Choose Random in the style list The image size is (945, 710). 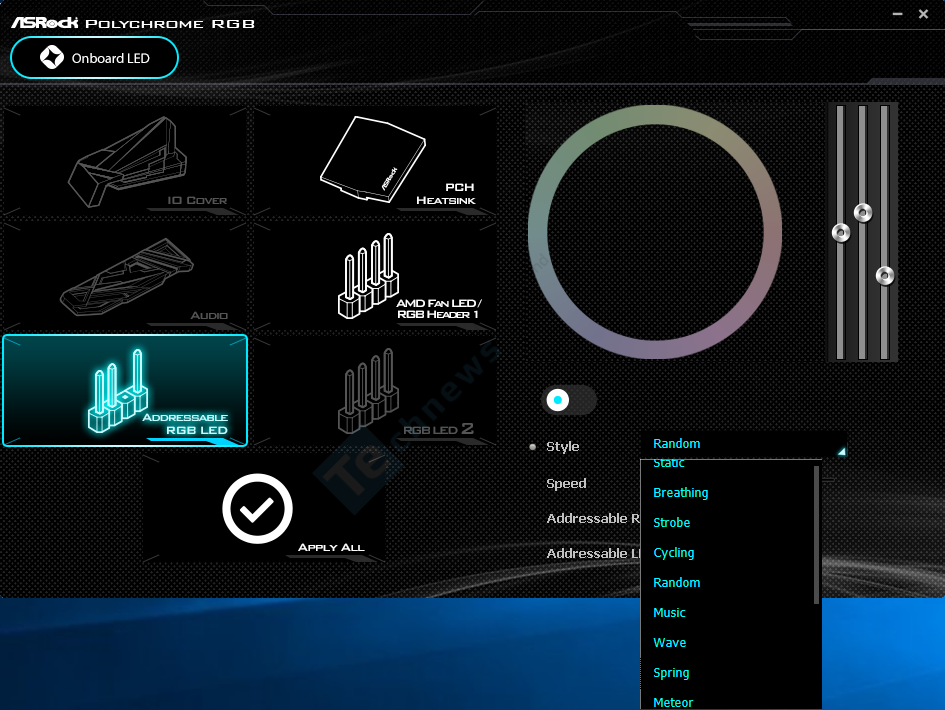pos(676,583)
